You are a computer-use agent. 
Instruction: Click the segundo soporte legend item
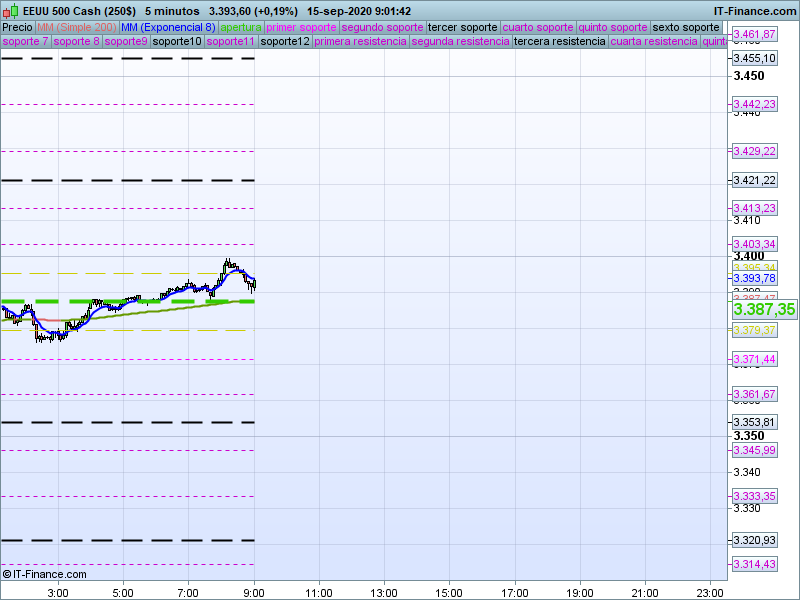pos(383,27)
